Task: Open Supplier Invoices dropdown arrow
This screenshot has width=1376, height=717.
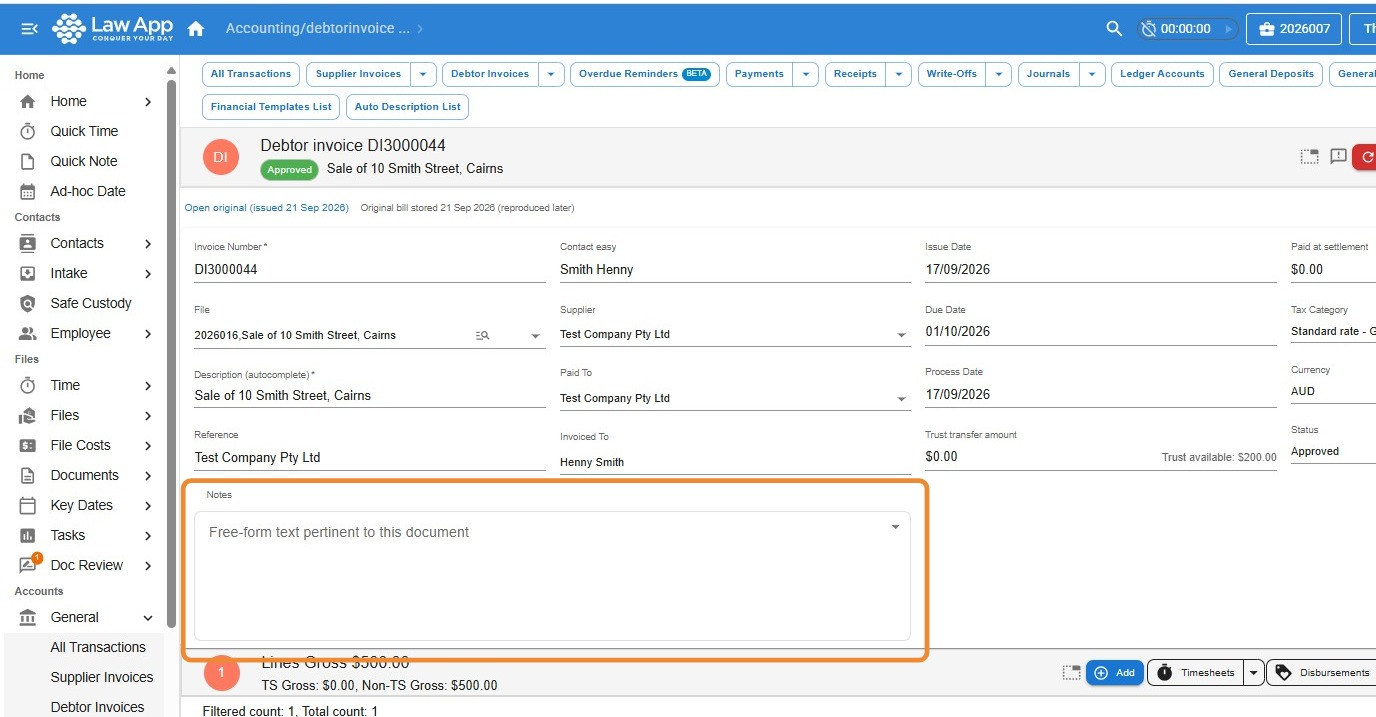Action: coord(423,74)
